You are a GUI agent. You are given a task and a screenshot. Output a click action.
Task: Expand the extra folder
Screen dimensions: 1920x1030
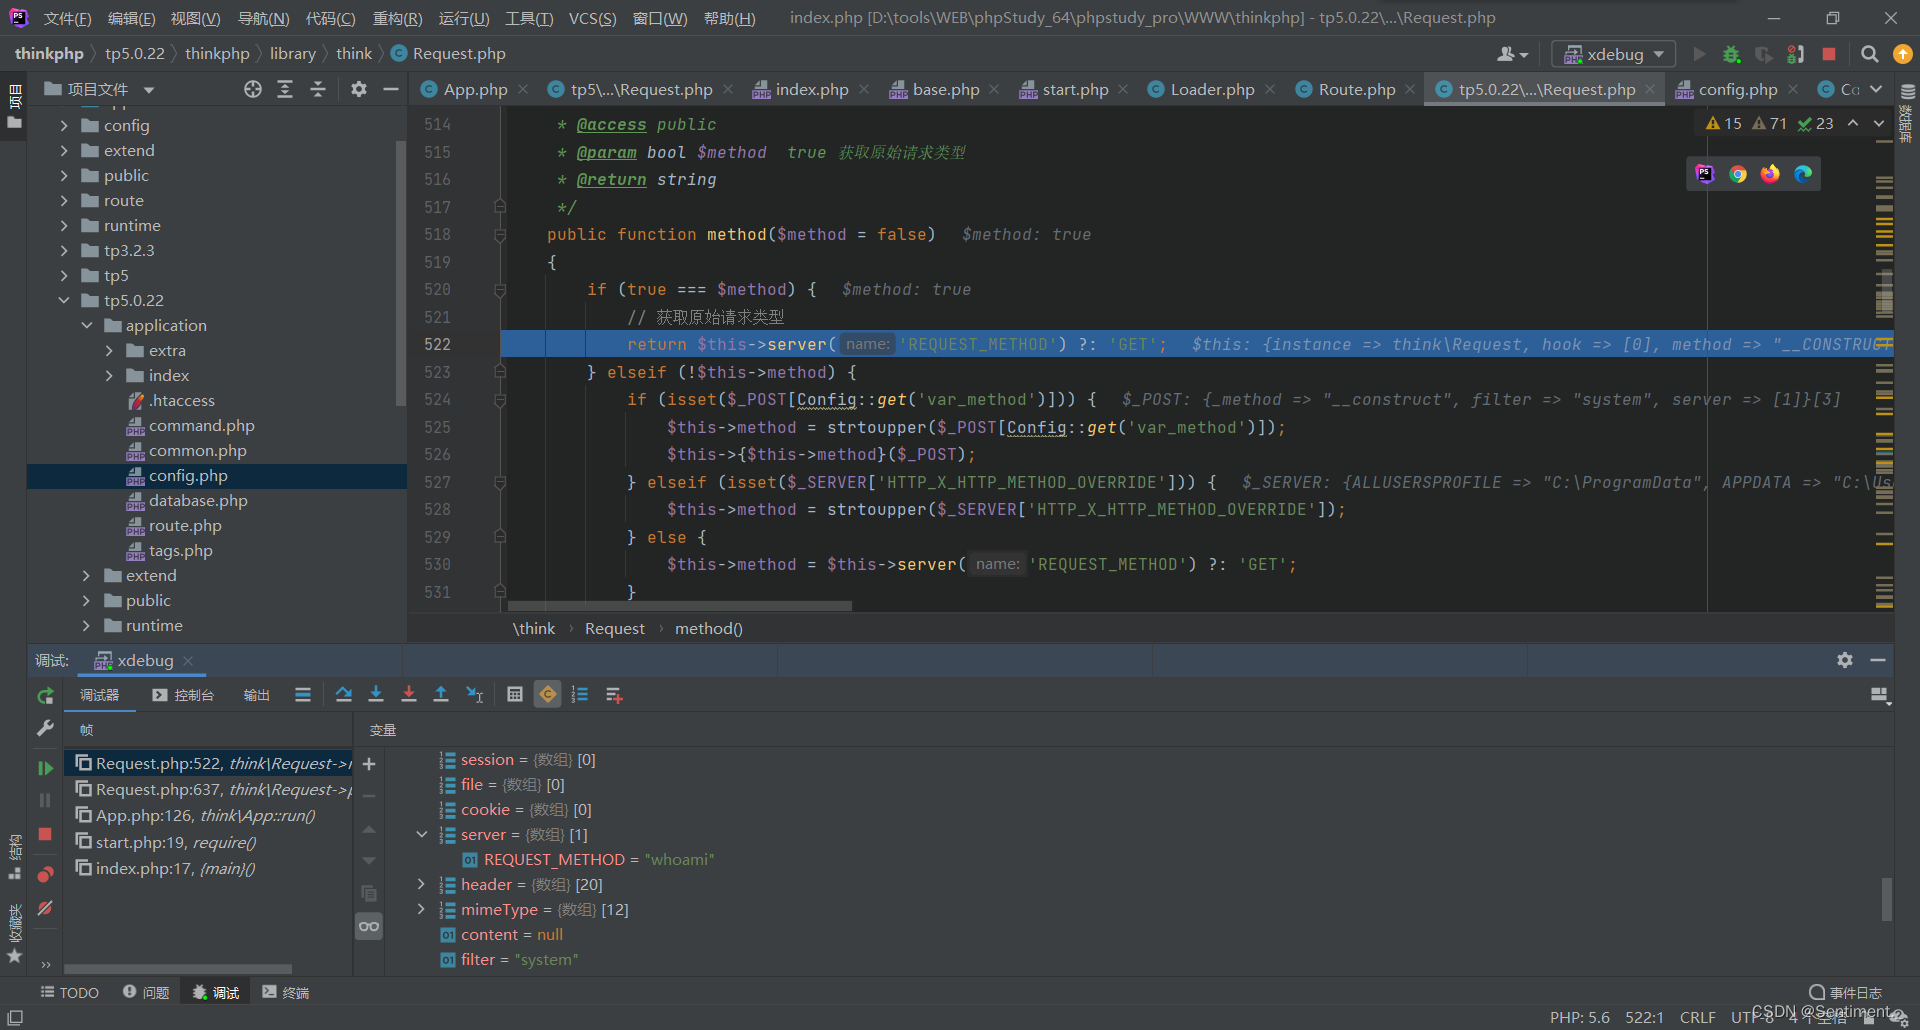pos(109,350)
